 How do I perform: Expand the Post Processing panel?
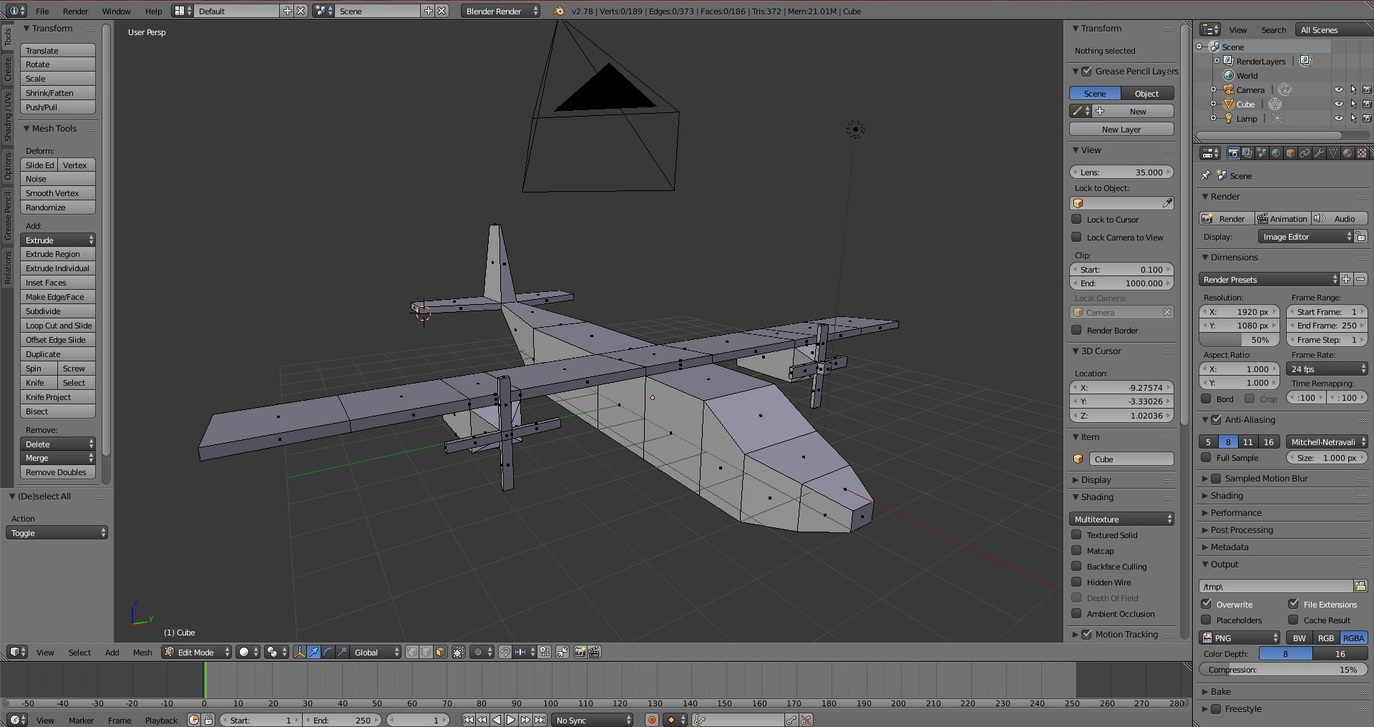1242,530
